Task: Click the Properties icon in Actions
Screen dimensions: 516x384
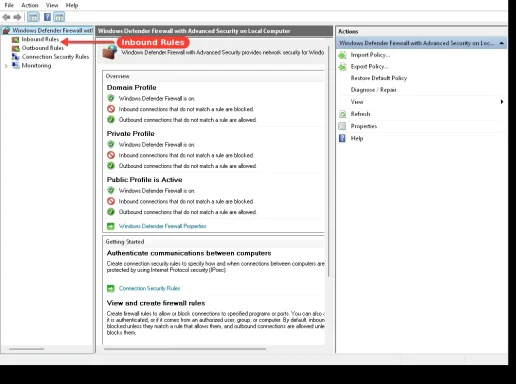Action: point(342,126)
